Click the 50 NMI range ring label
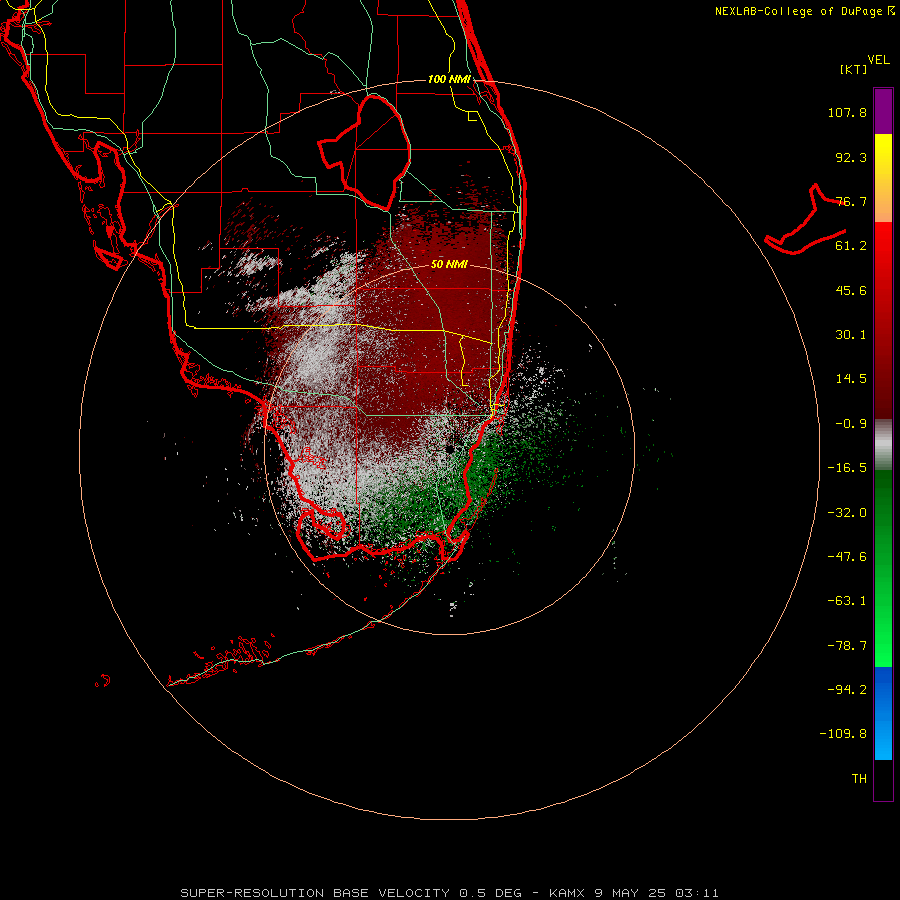 pos(449,265)
